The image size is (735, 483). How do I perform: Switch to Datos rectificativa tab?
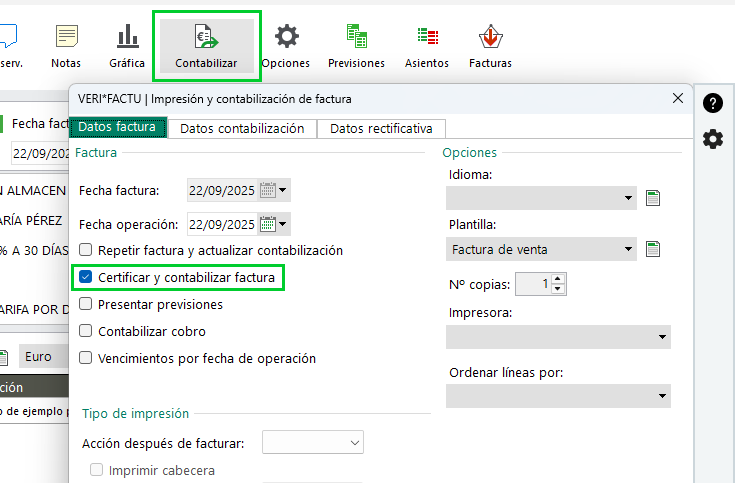tap(381, 128)
